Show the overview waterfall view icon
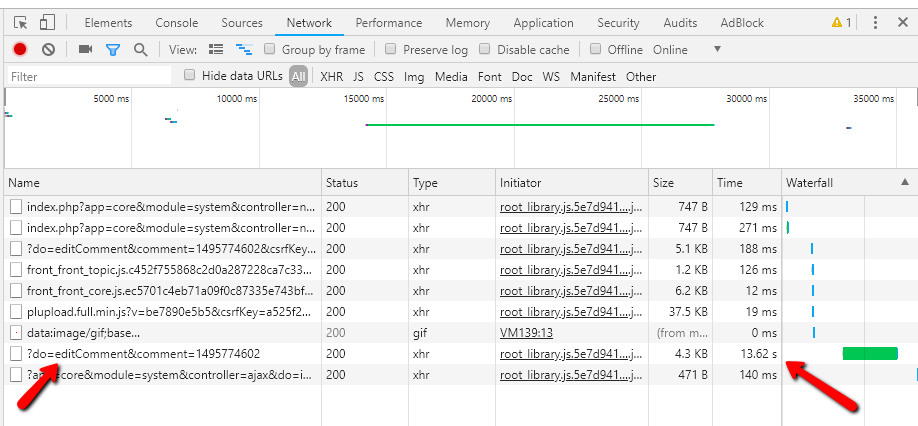Image resolution: width=918 pixels, height=426 pixels. click(243, 49)
